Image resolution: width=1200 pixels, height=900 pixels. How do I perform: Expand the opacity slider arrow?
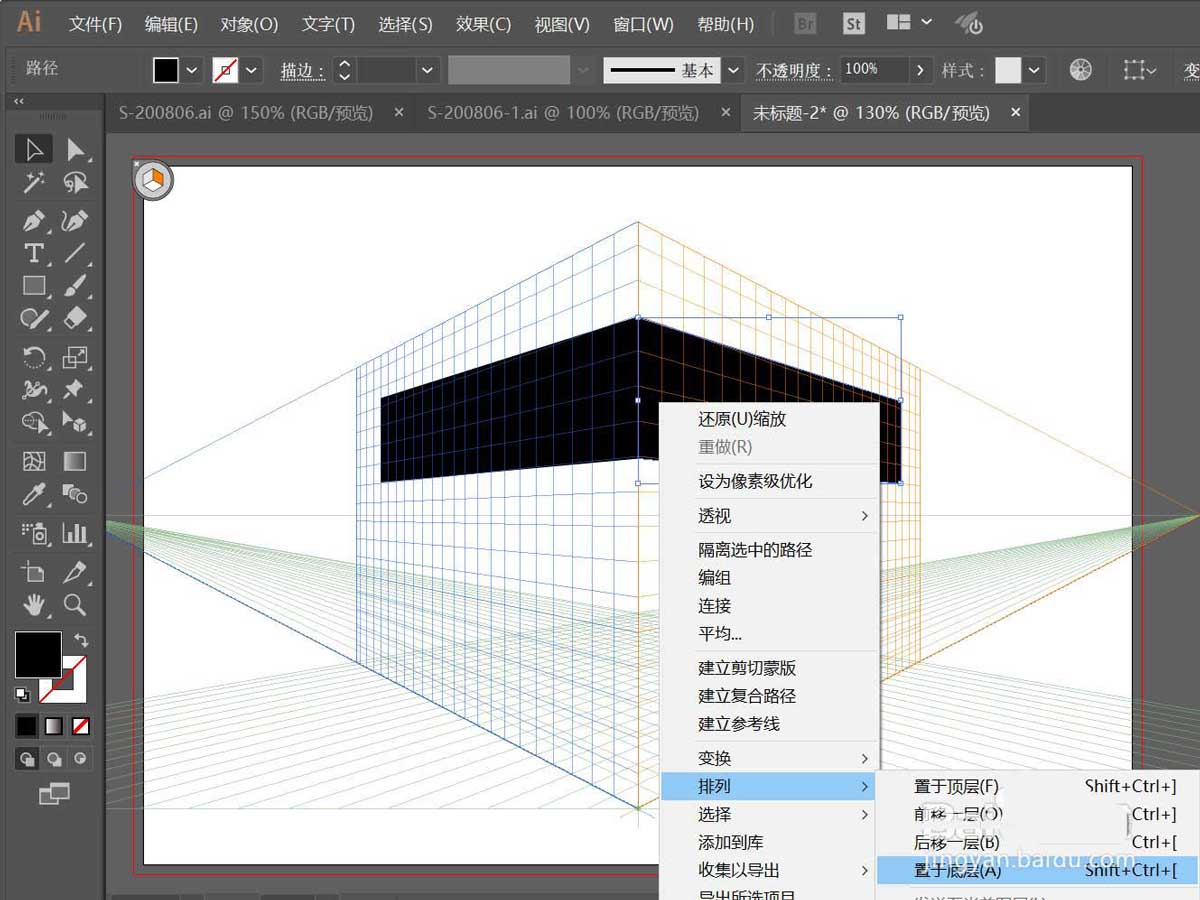pyautogui.click(x=921, y=70)
